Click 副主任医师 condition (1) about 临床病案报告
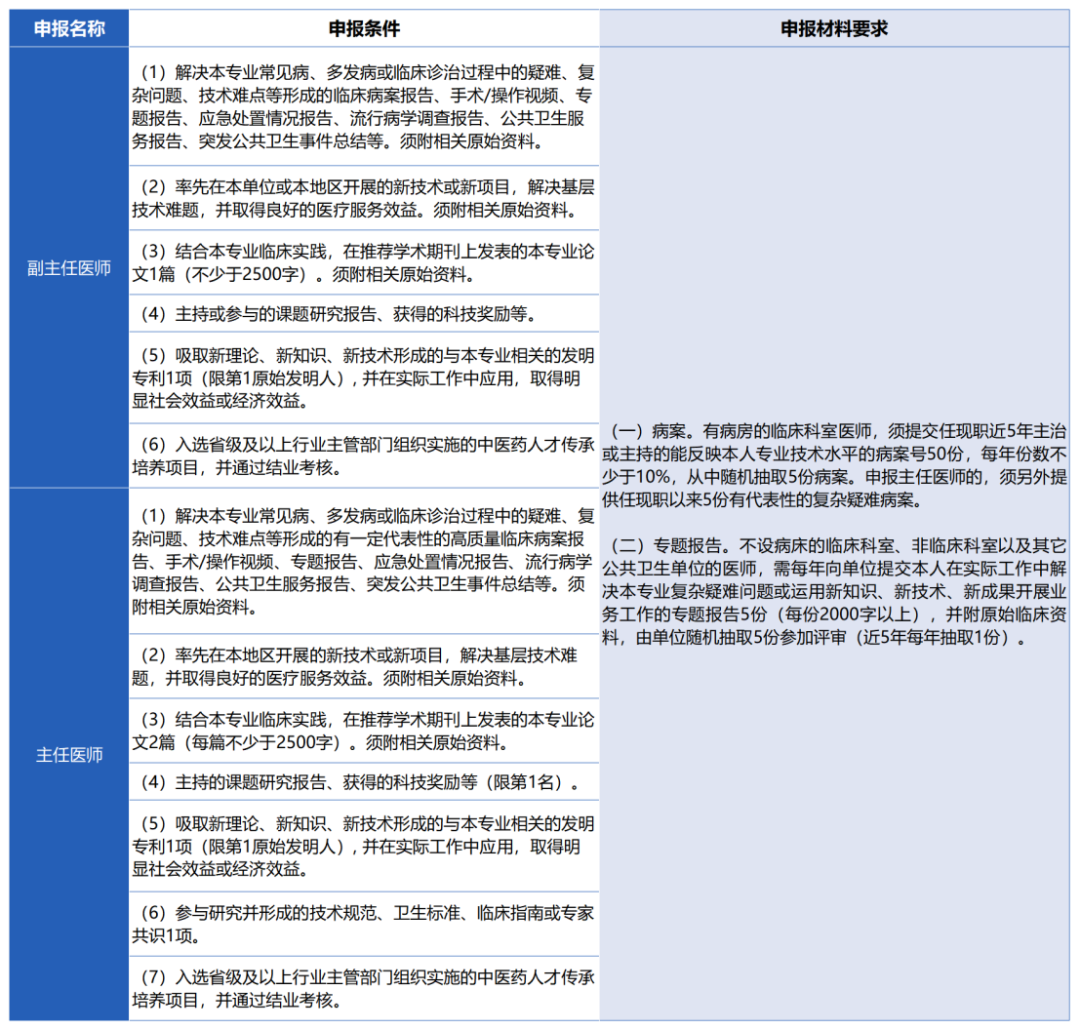1080x1030 pixels. click(x=364, y=106)
